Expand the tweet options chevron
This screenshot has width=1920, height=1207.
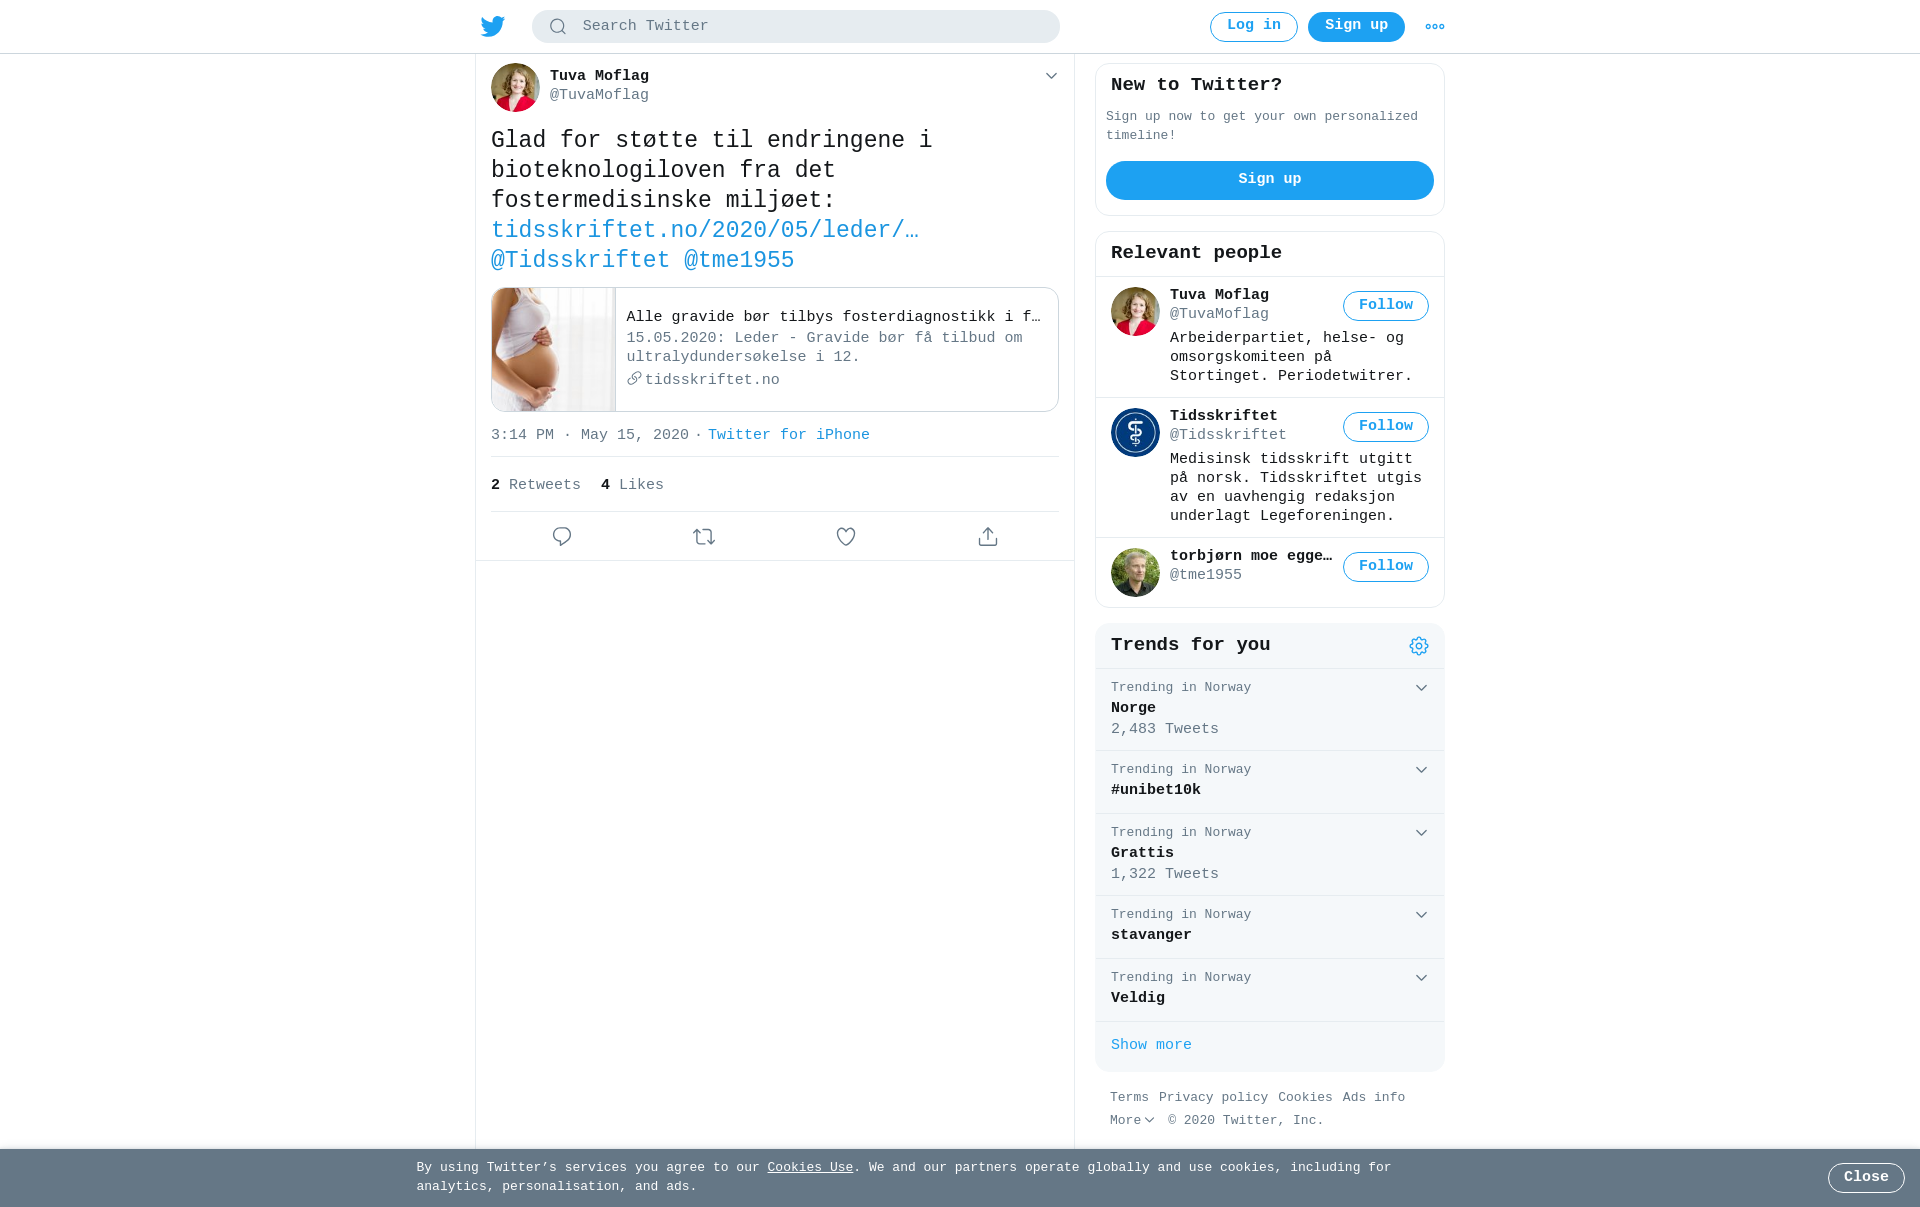pos(1051,76)
